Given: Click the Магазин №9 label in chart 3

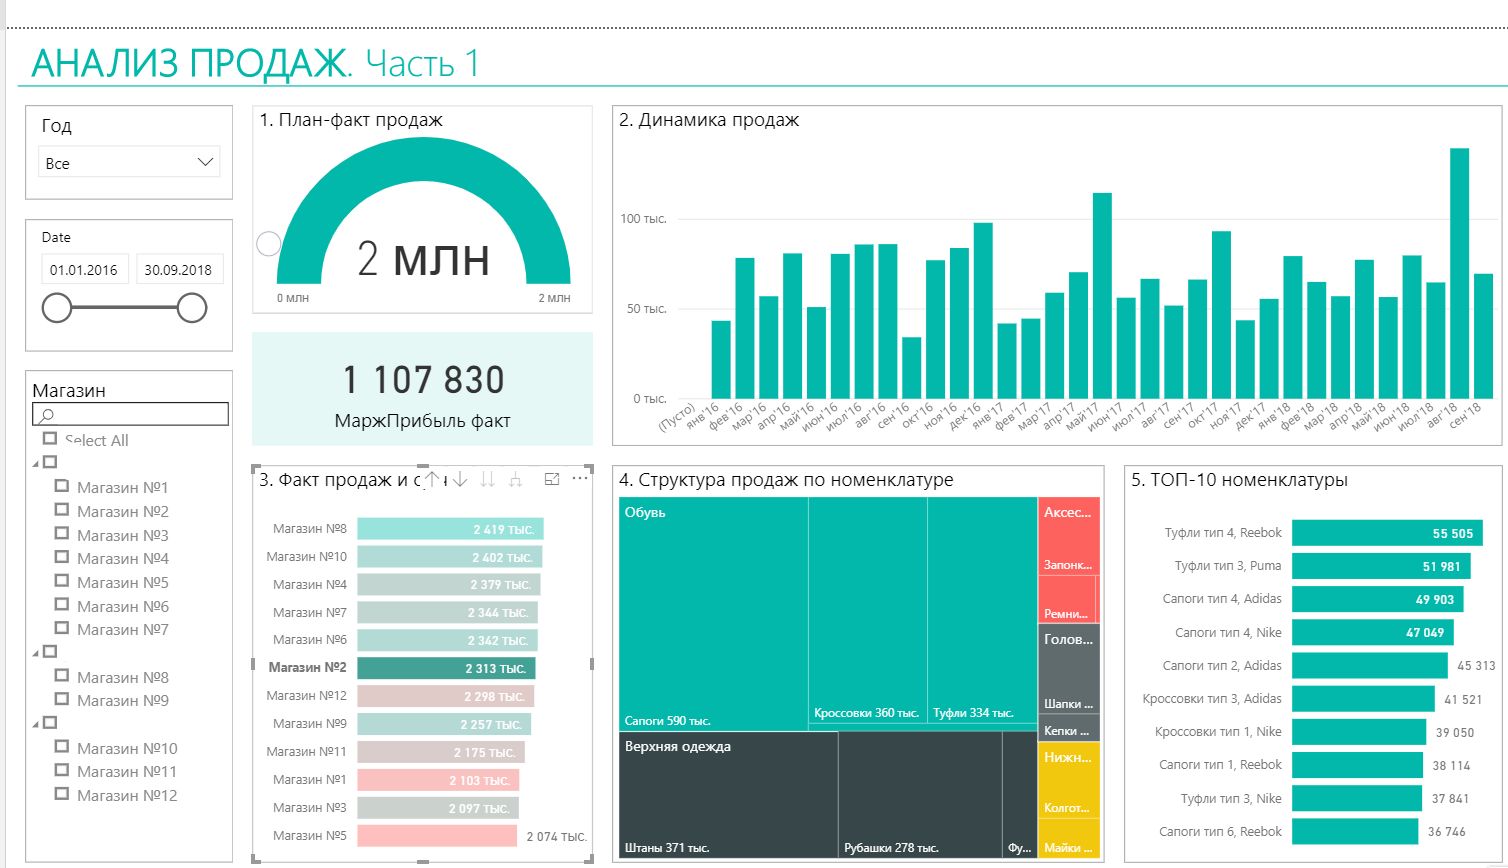Looking at the screenshot, I should click(x=310, y=723).
